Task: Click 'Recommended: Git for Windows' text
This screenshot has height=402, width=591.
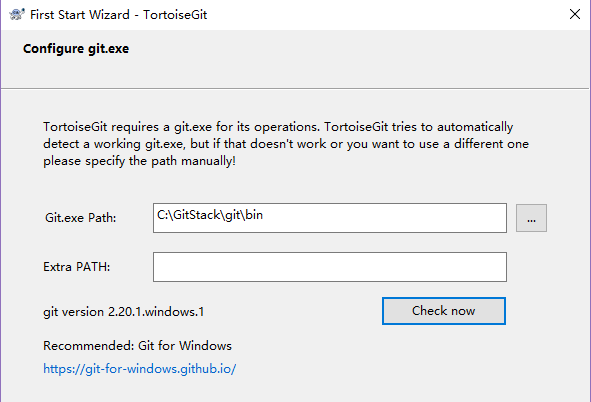Action: [x=137, y=345]
